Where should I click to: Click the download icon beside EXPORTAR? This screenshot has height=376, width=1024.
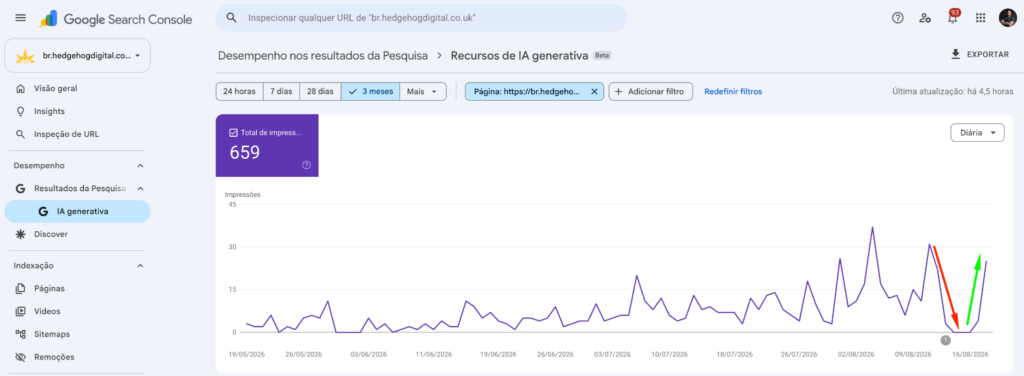click(955, 54)
